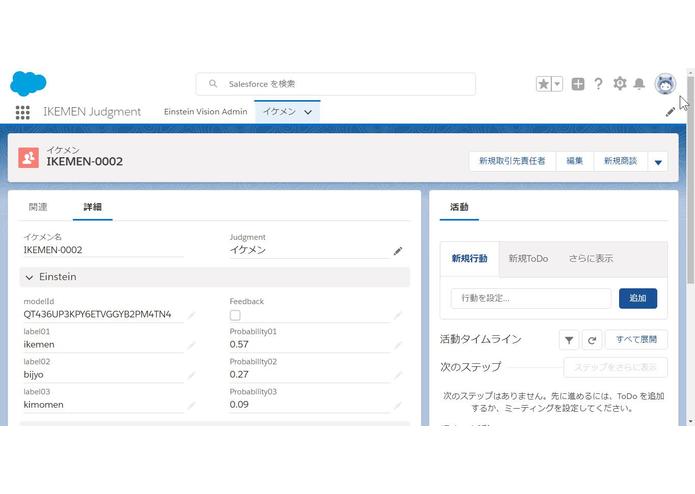The height and width of the screenshot is (494, 695).
Task: Click the label02 value bijyo
Action: [33, 374]
